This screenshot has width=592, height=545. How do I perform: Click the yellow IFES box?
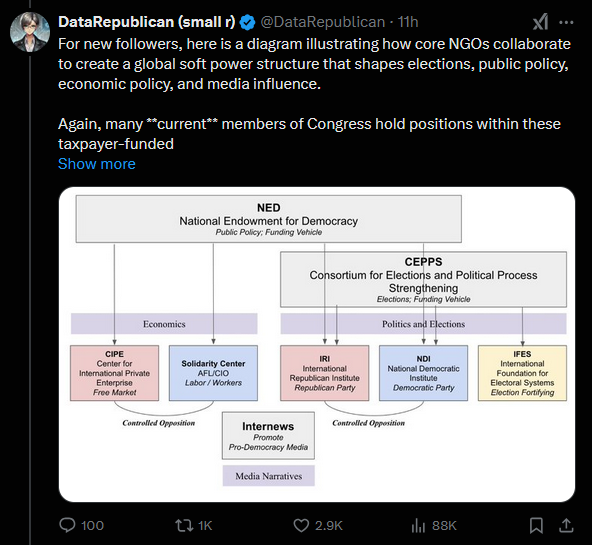point(522,373)
